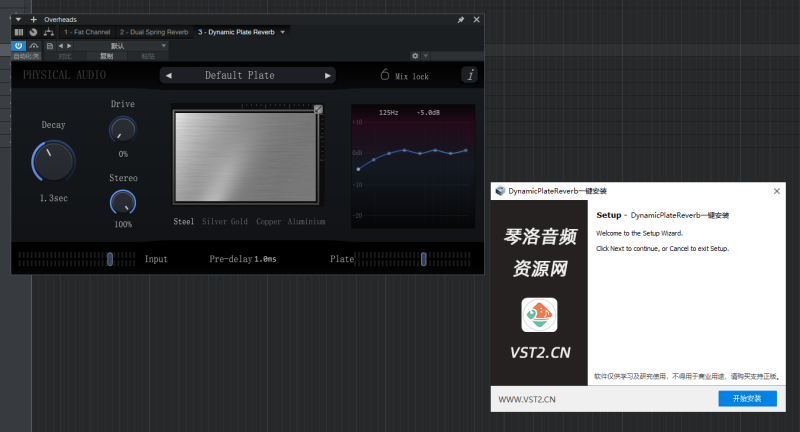800x432 pixels.
Task: Open the 默认 preset dropdown
Action: tap(121, 46)
